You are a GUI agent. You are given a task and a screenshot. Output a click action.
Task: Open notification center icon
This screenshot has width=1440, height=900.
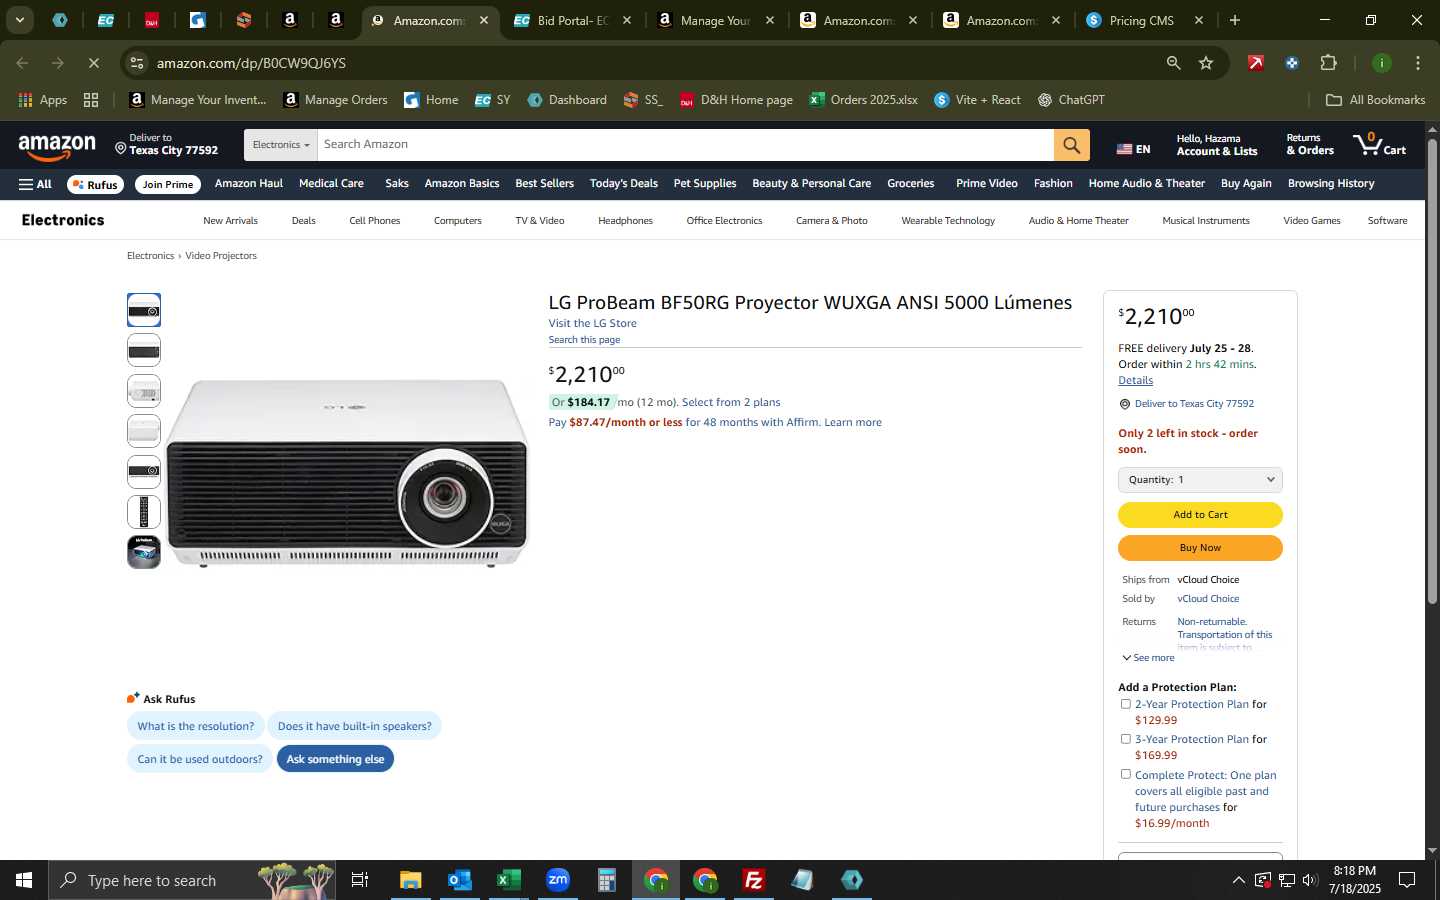pyautogui.click(x=1407, y=880)
